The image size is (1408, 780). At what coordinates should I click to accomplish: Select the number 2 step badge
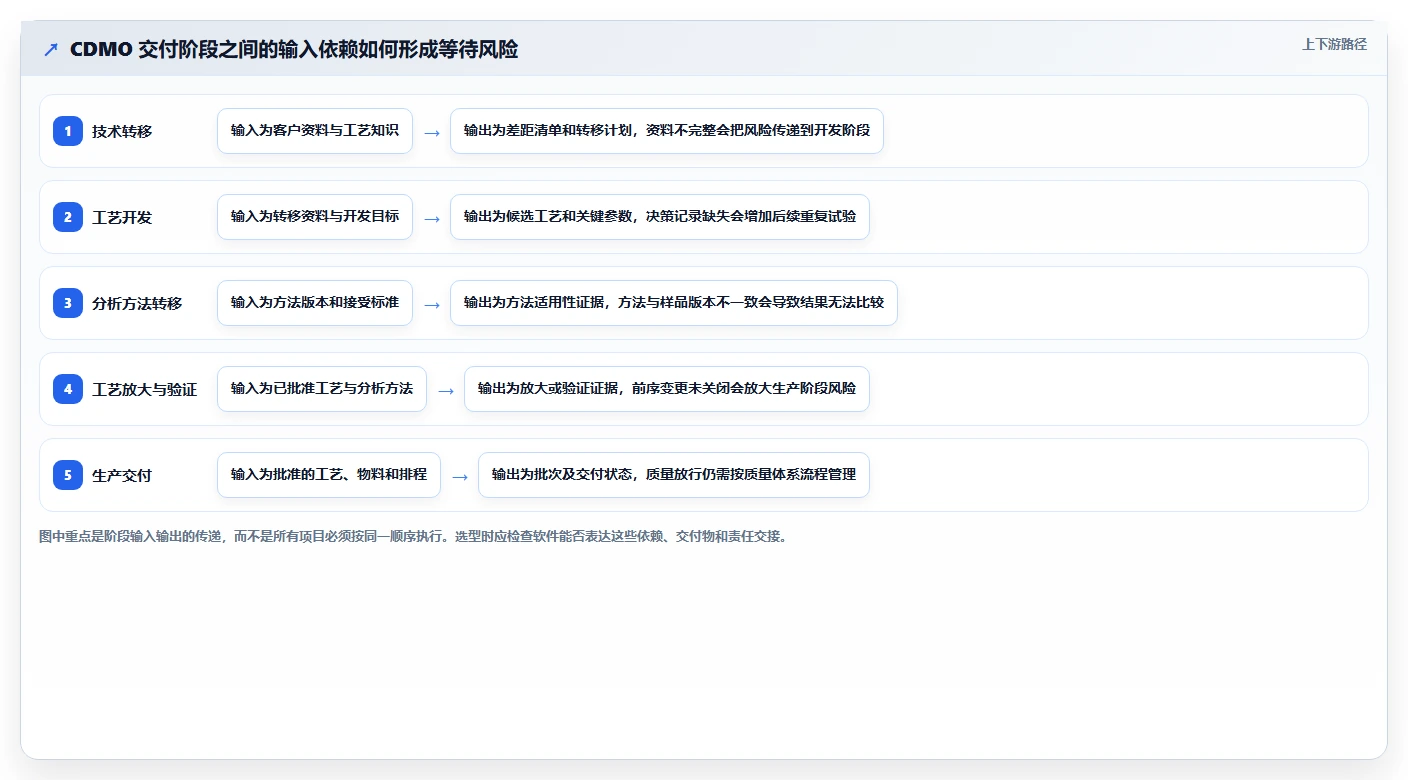pyautogui.click(x=68, y=216)
